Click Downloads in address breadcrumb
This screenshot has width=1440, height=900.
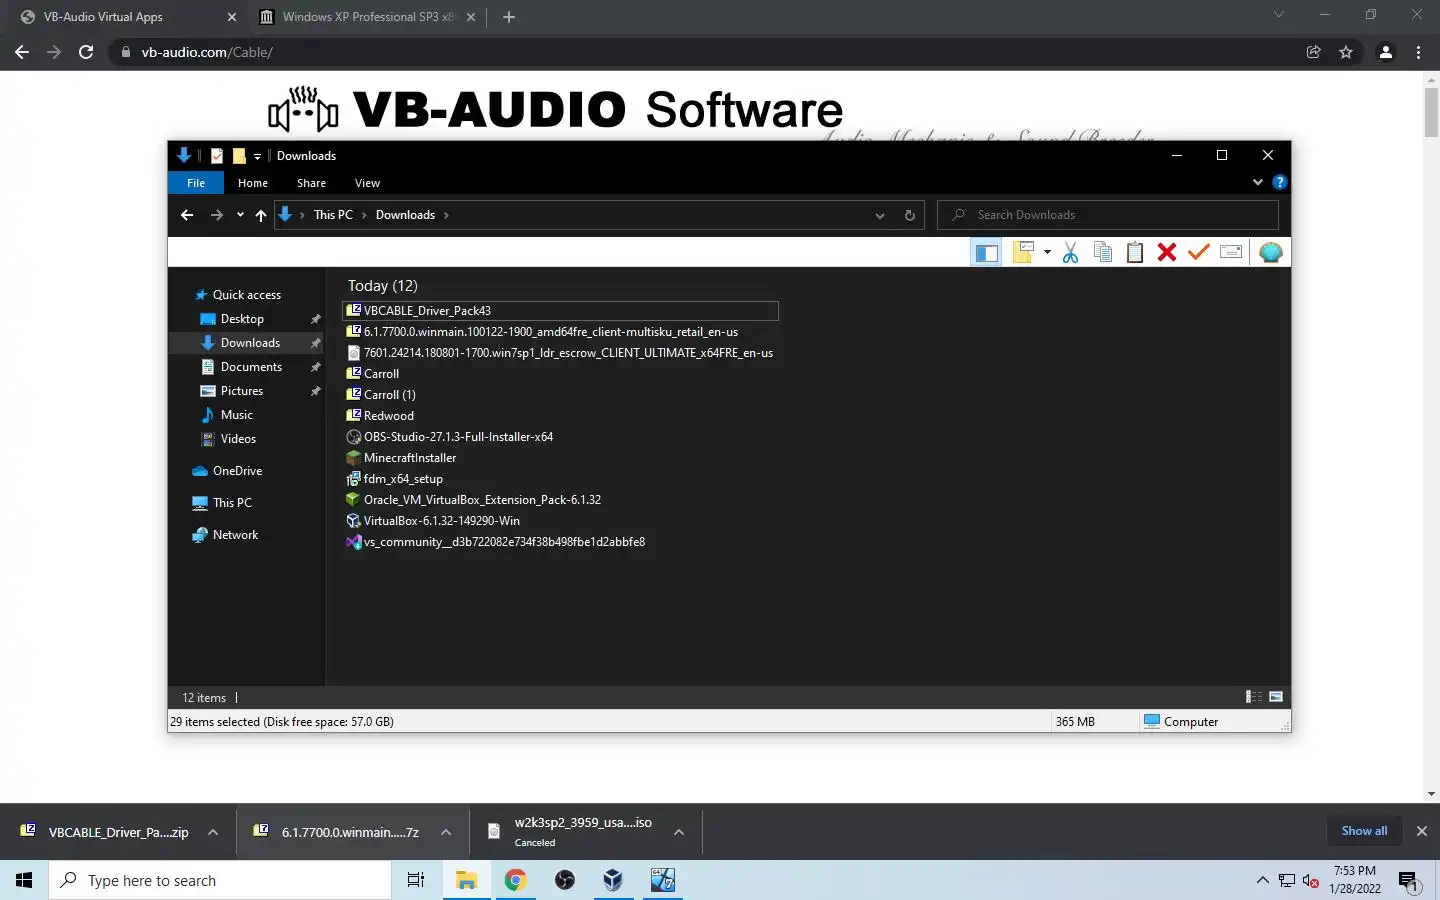(405, 215)
